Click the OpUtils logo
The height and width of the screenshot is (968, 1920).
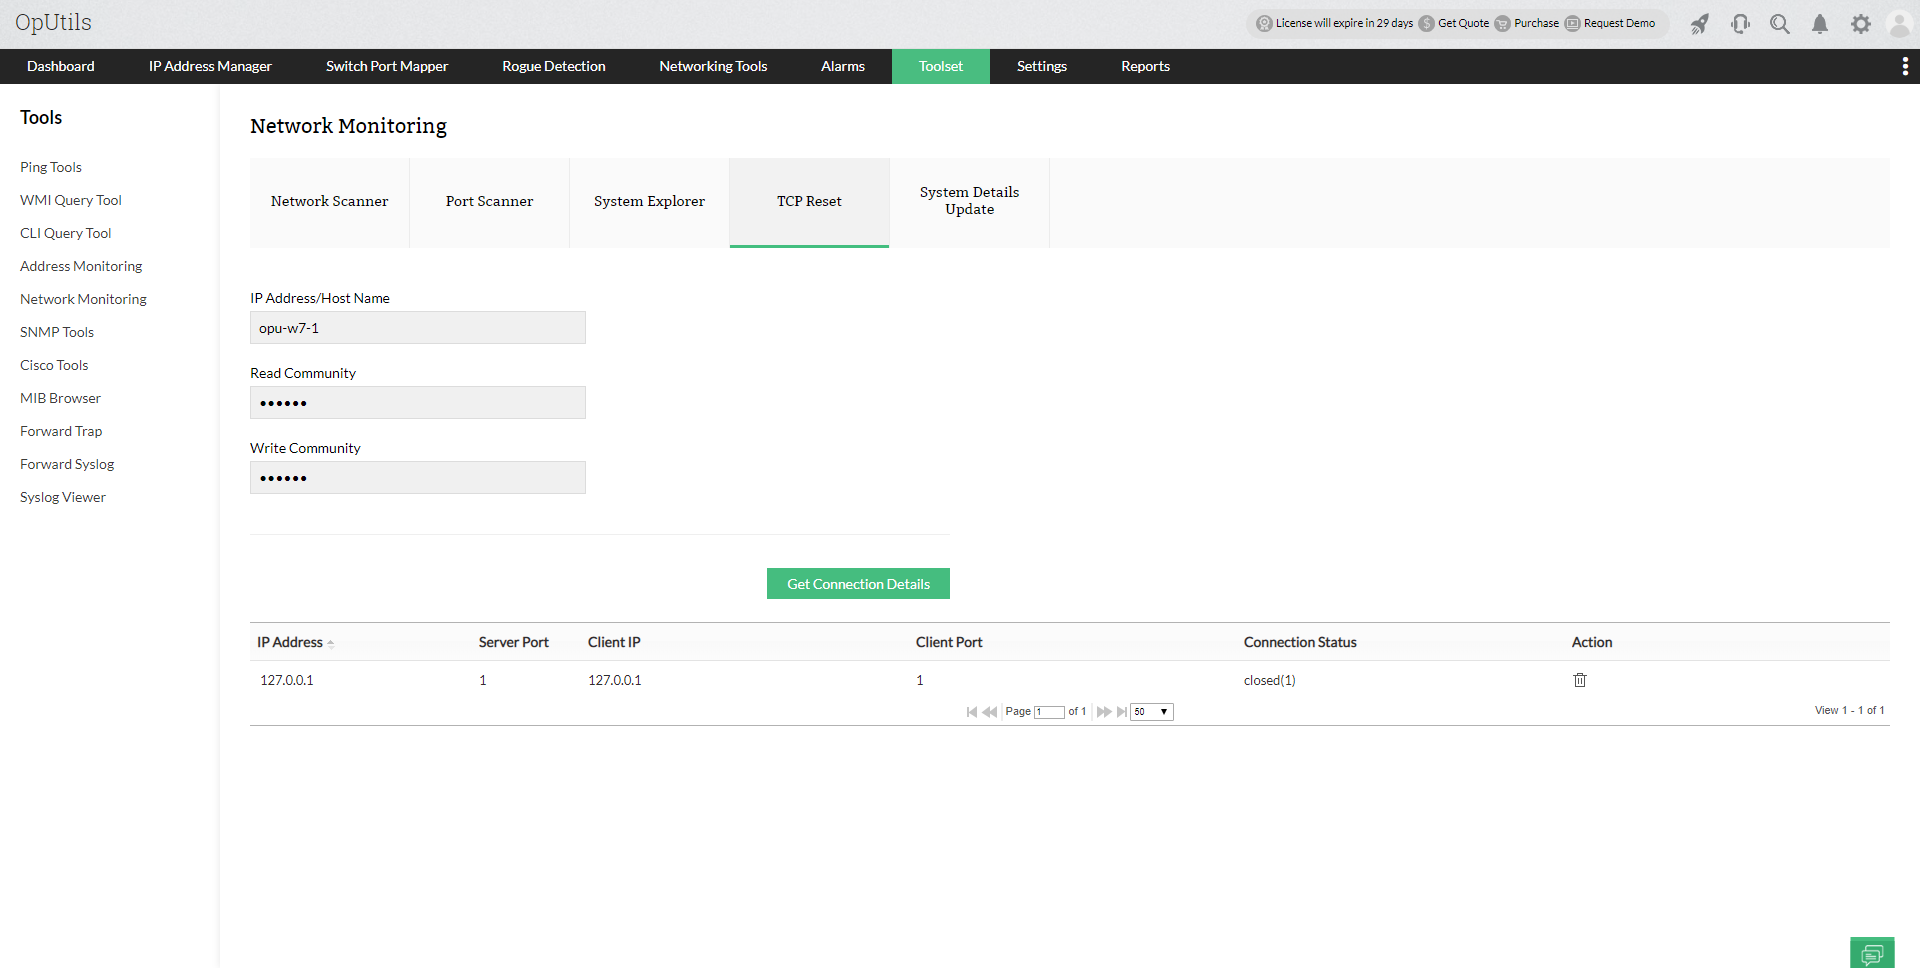click(x=53, y=23)
